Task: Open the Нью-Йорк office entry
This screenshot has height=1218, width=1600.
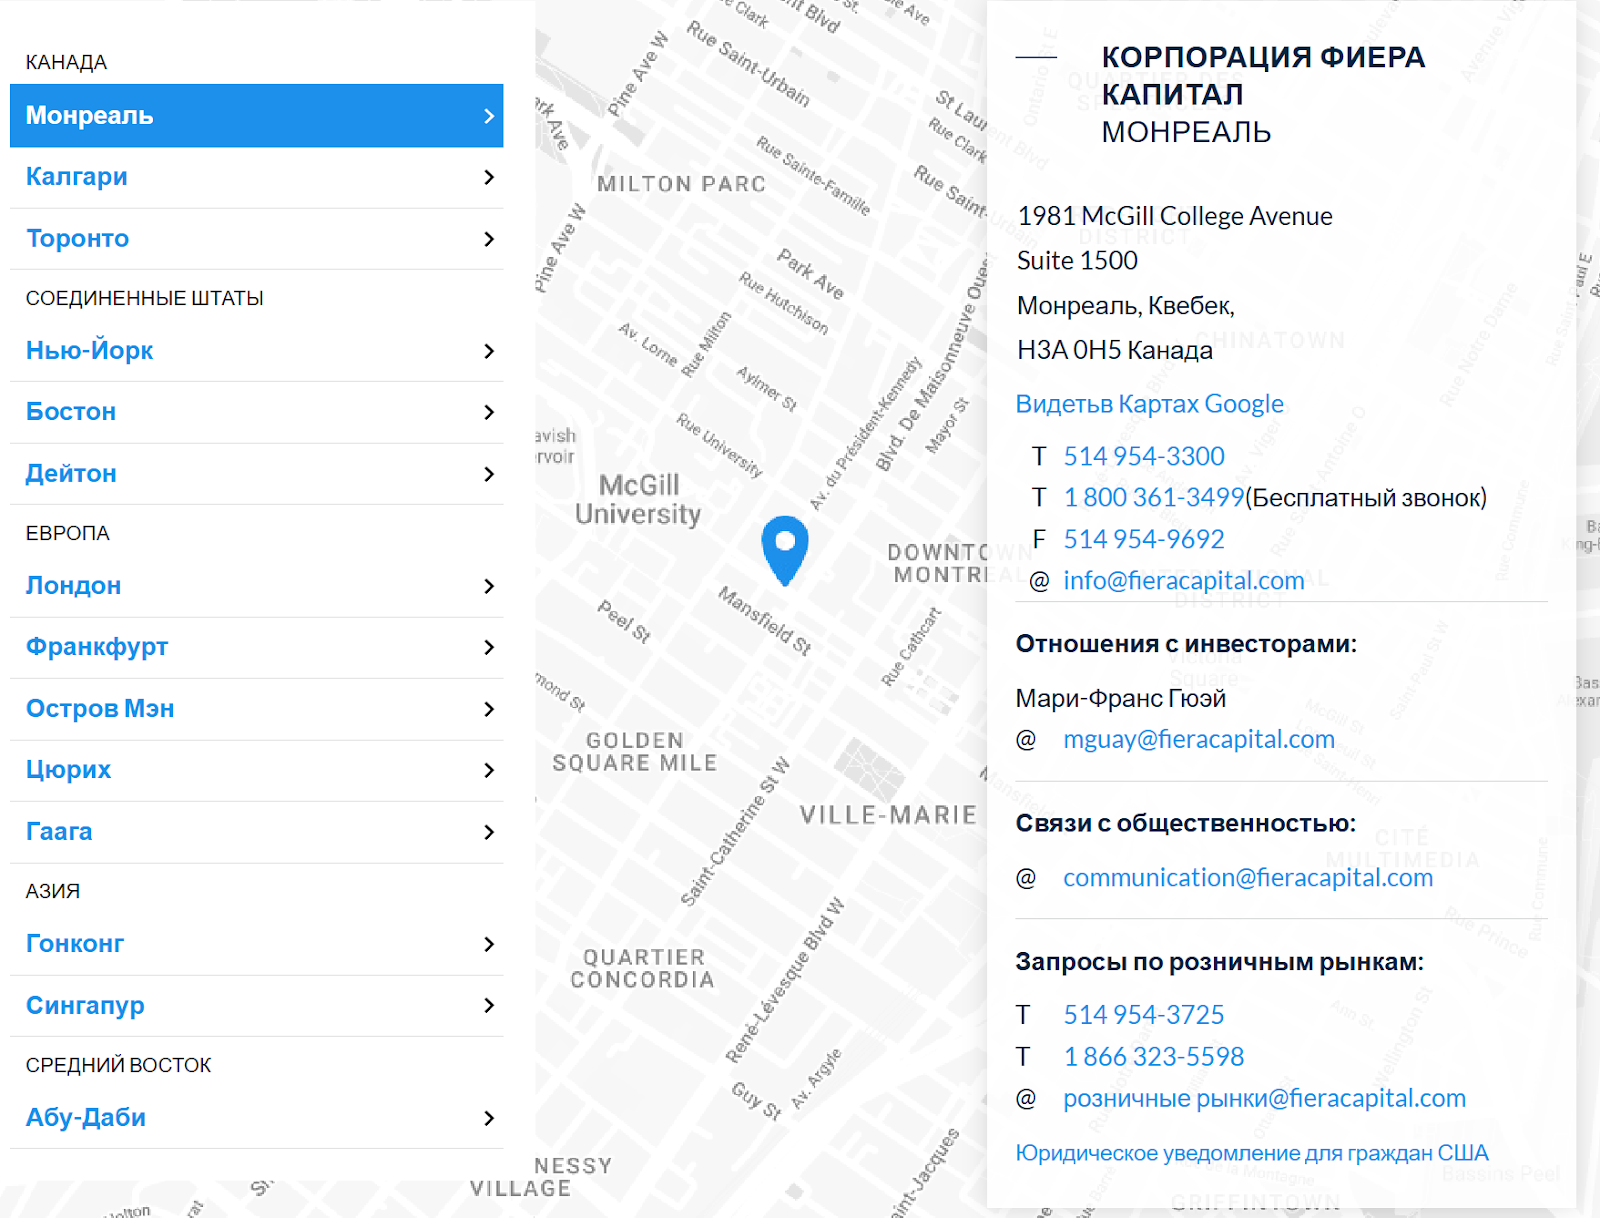Action: pos(256,351)
